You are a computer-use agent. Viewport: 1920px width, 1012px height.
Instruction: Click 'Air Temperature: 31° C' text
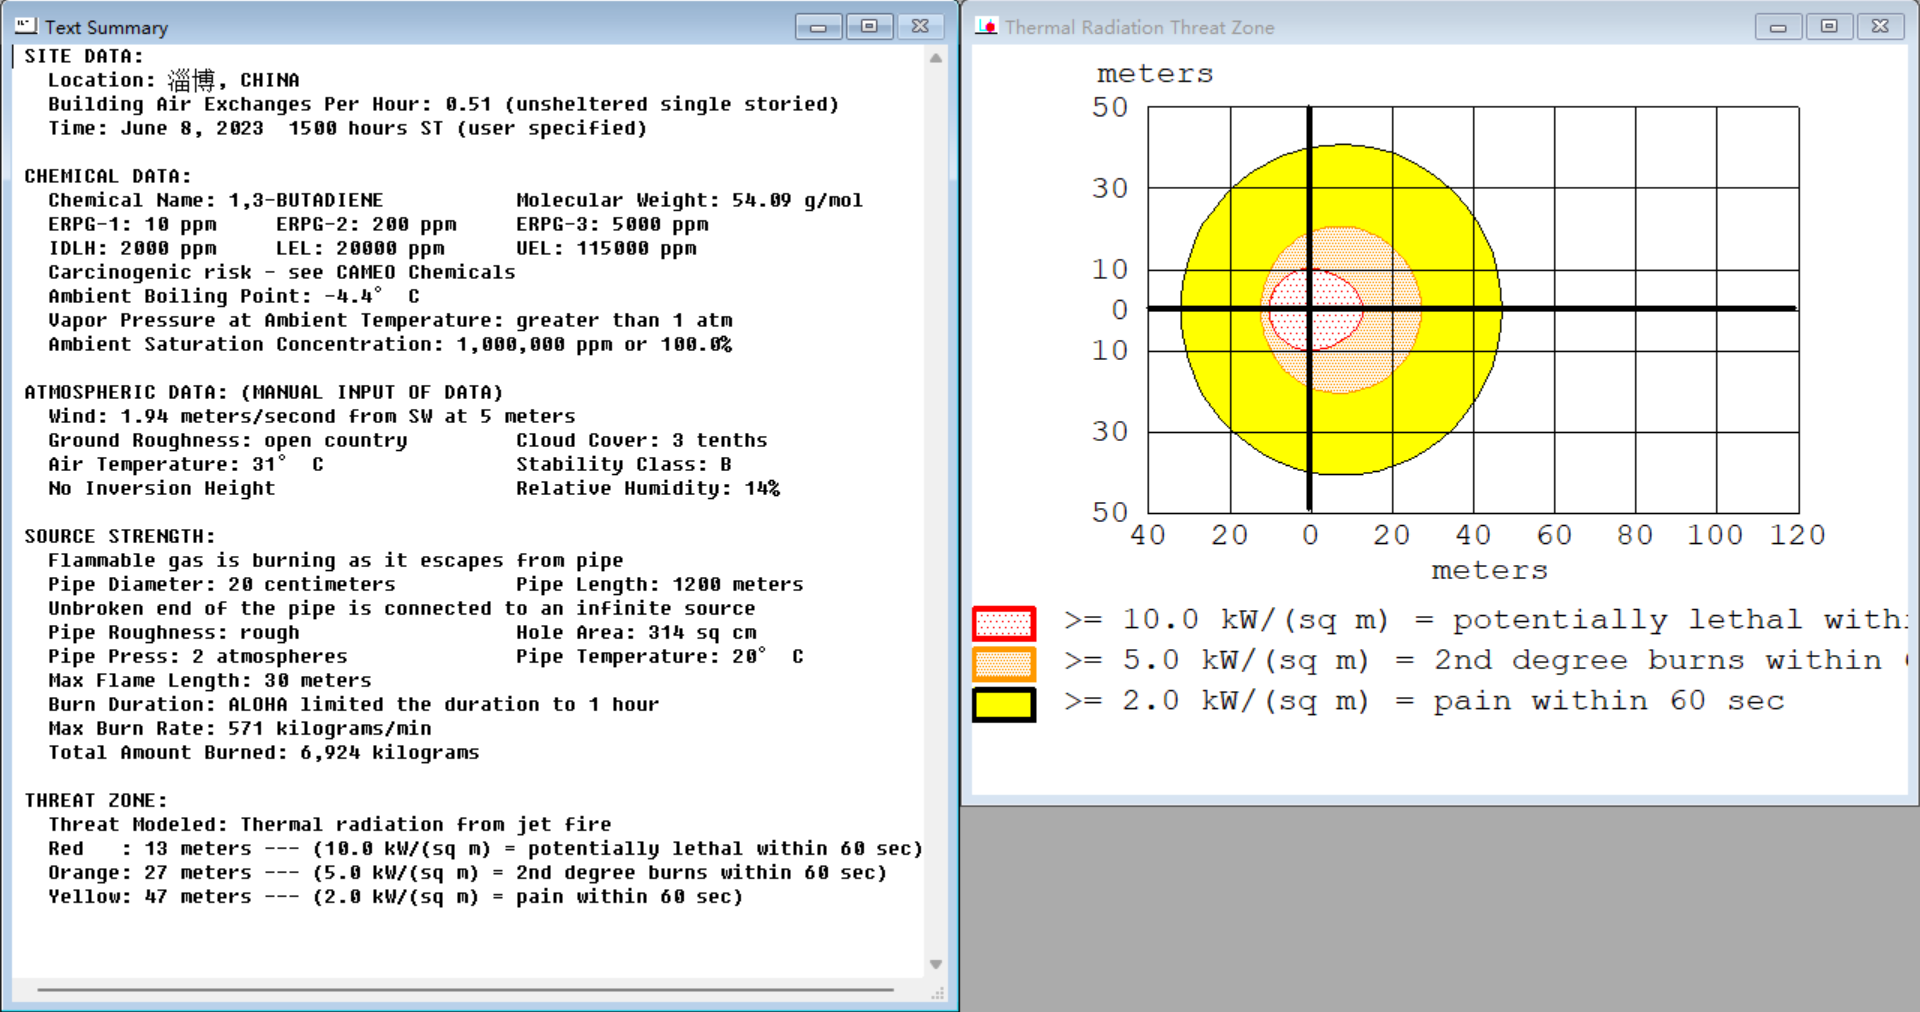tap(186, 464)
